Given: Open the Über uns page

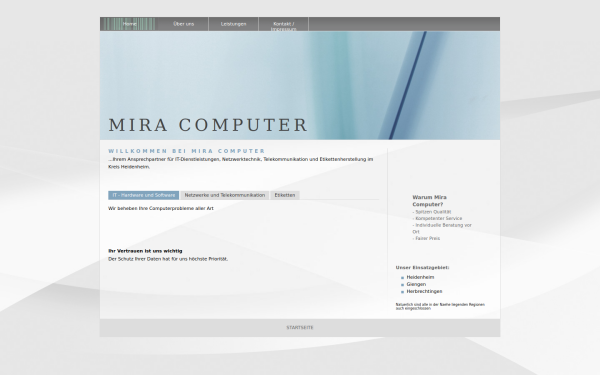Looking at the screenshot, I should click(x=183, y=24).
